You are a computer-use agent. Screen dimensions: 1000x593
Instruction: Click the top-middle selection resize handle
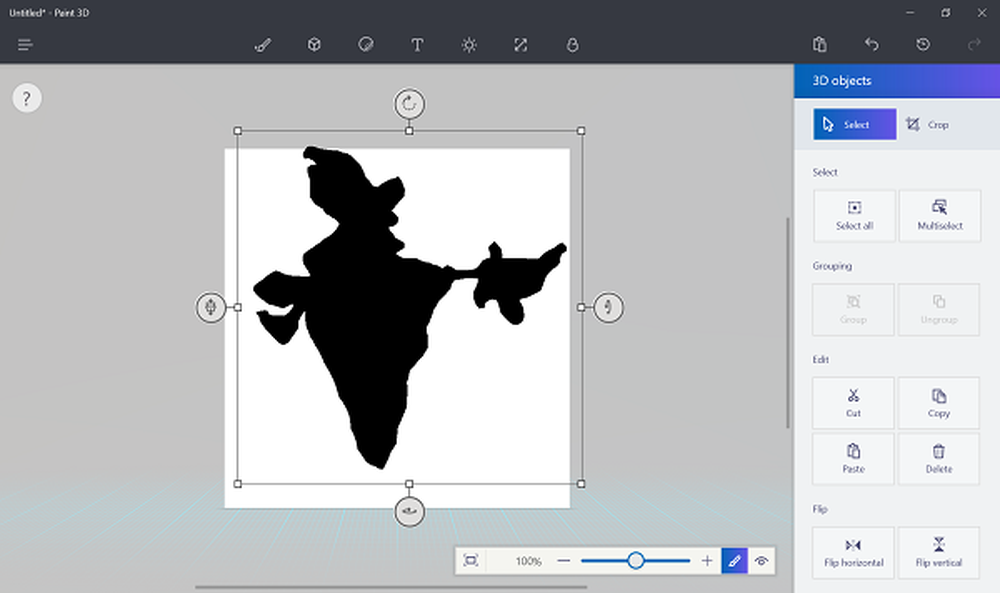click(409, 131)
